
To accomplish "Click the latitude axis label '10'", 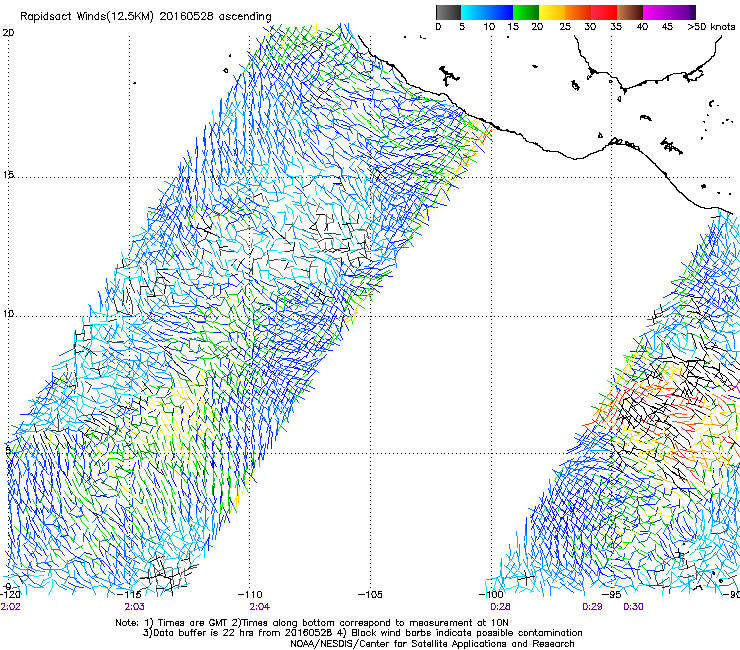I will tap(8, 314).
